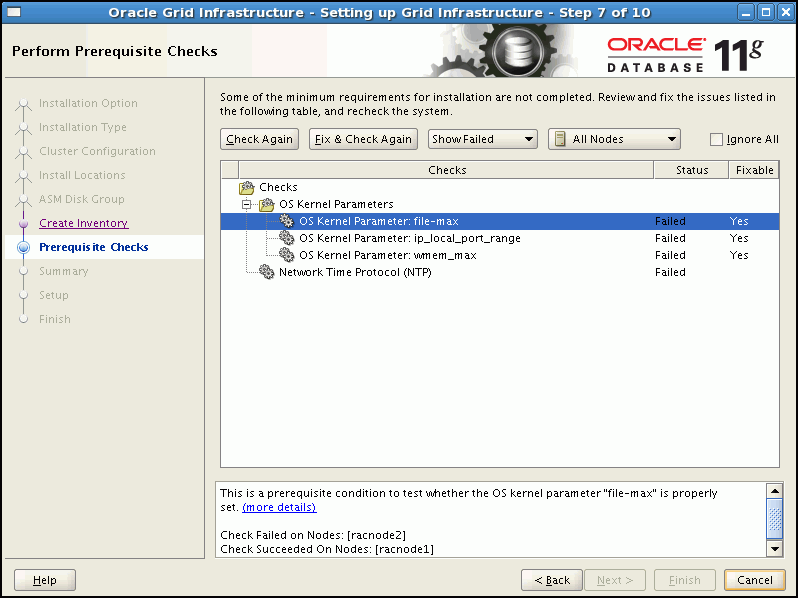The width and height of the screenshot is (798, 598).
Task: Click the gear icon beside ip_local_port_range
Action: (287, 238)
